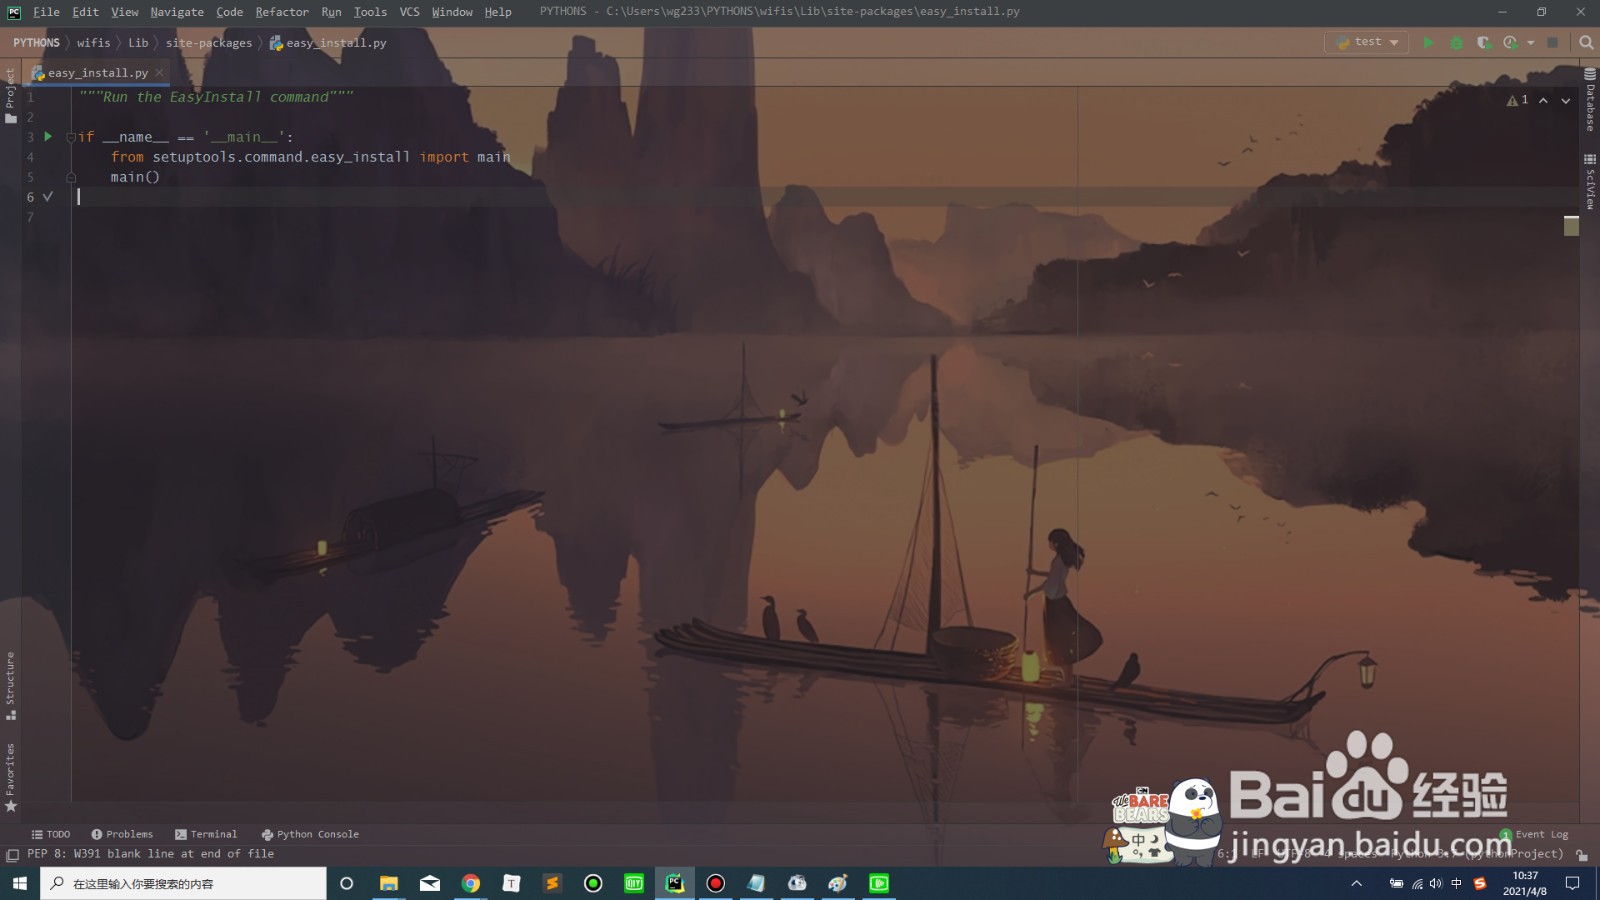Open the TODO tool window
This screenshot has width=1600, height=900.
[x=51, y=834]
